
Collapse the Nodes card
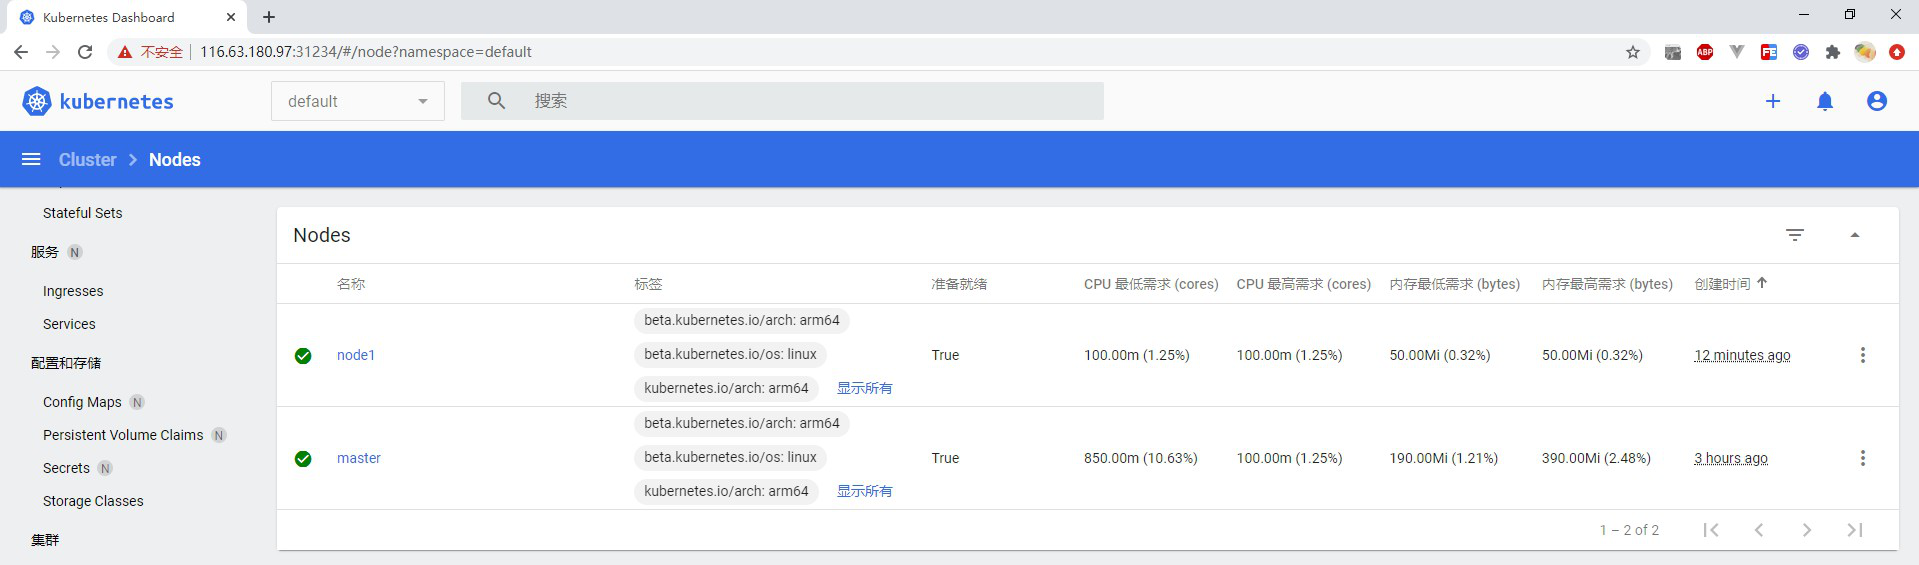point(1855,235)
